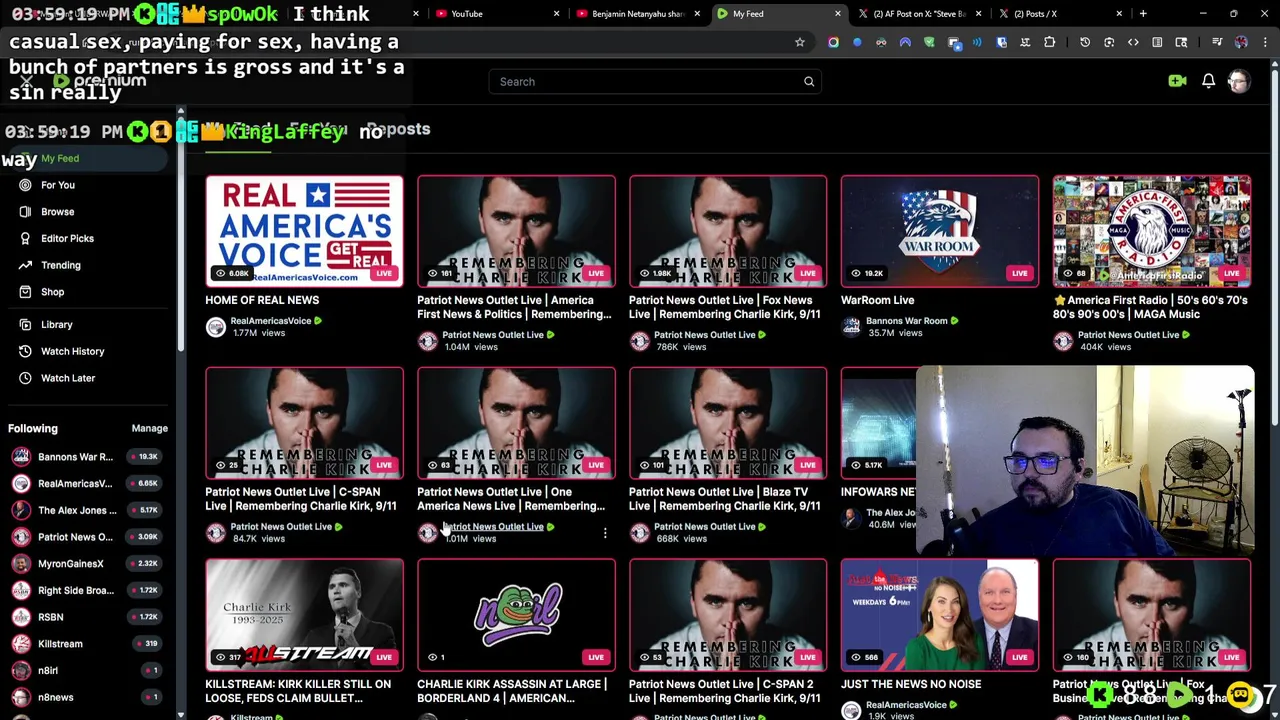Switch to the Posts / X tab

pos(1060,14)
